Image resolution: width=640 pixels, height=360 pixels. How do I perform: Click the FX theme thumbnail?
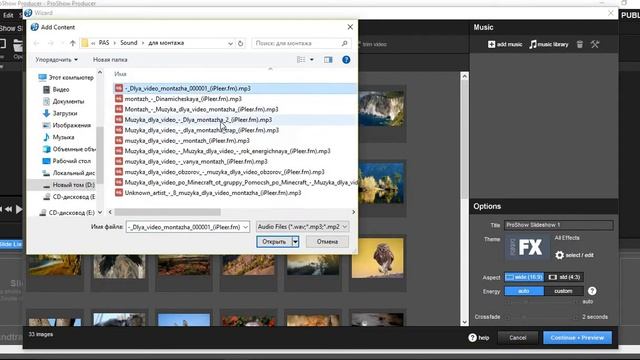coord(527,247)
